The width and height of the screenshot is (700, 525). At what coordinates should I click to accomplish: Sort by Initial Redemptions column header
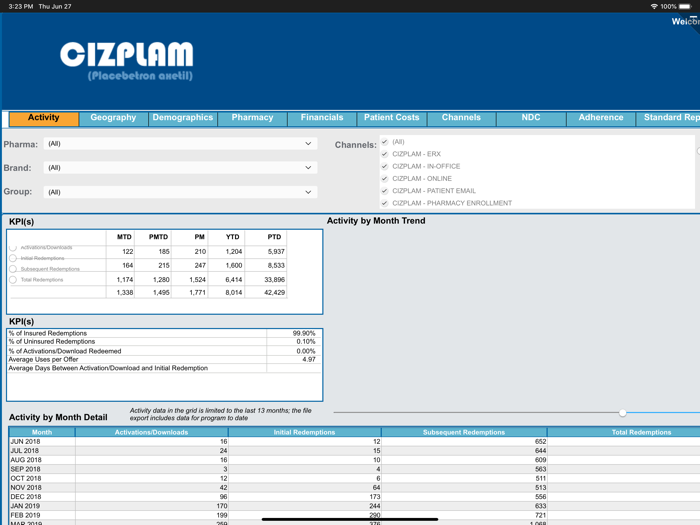[304, 432]
